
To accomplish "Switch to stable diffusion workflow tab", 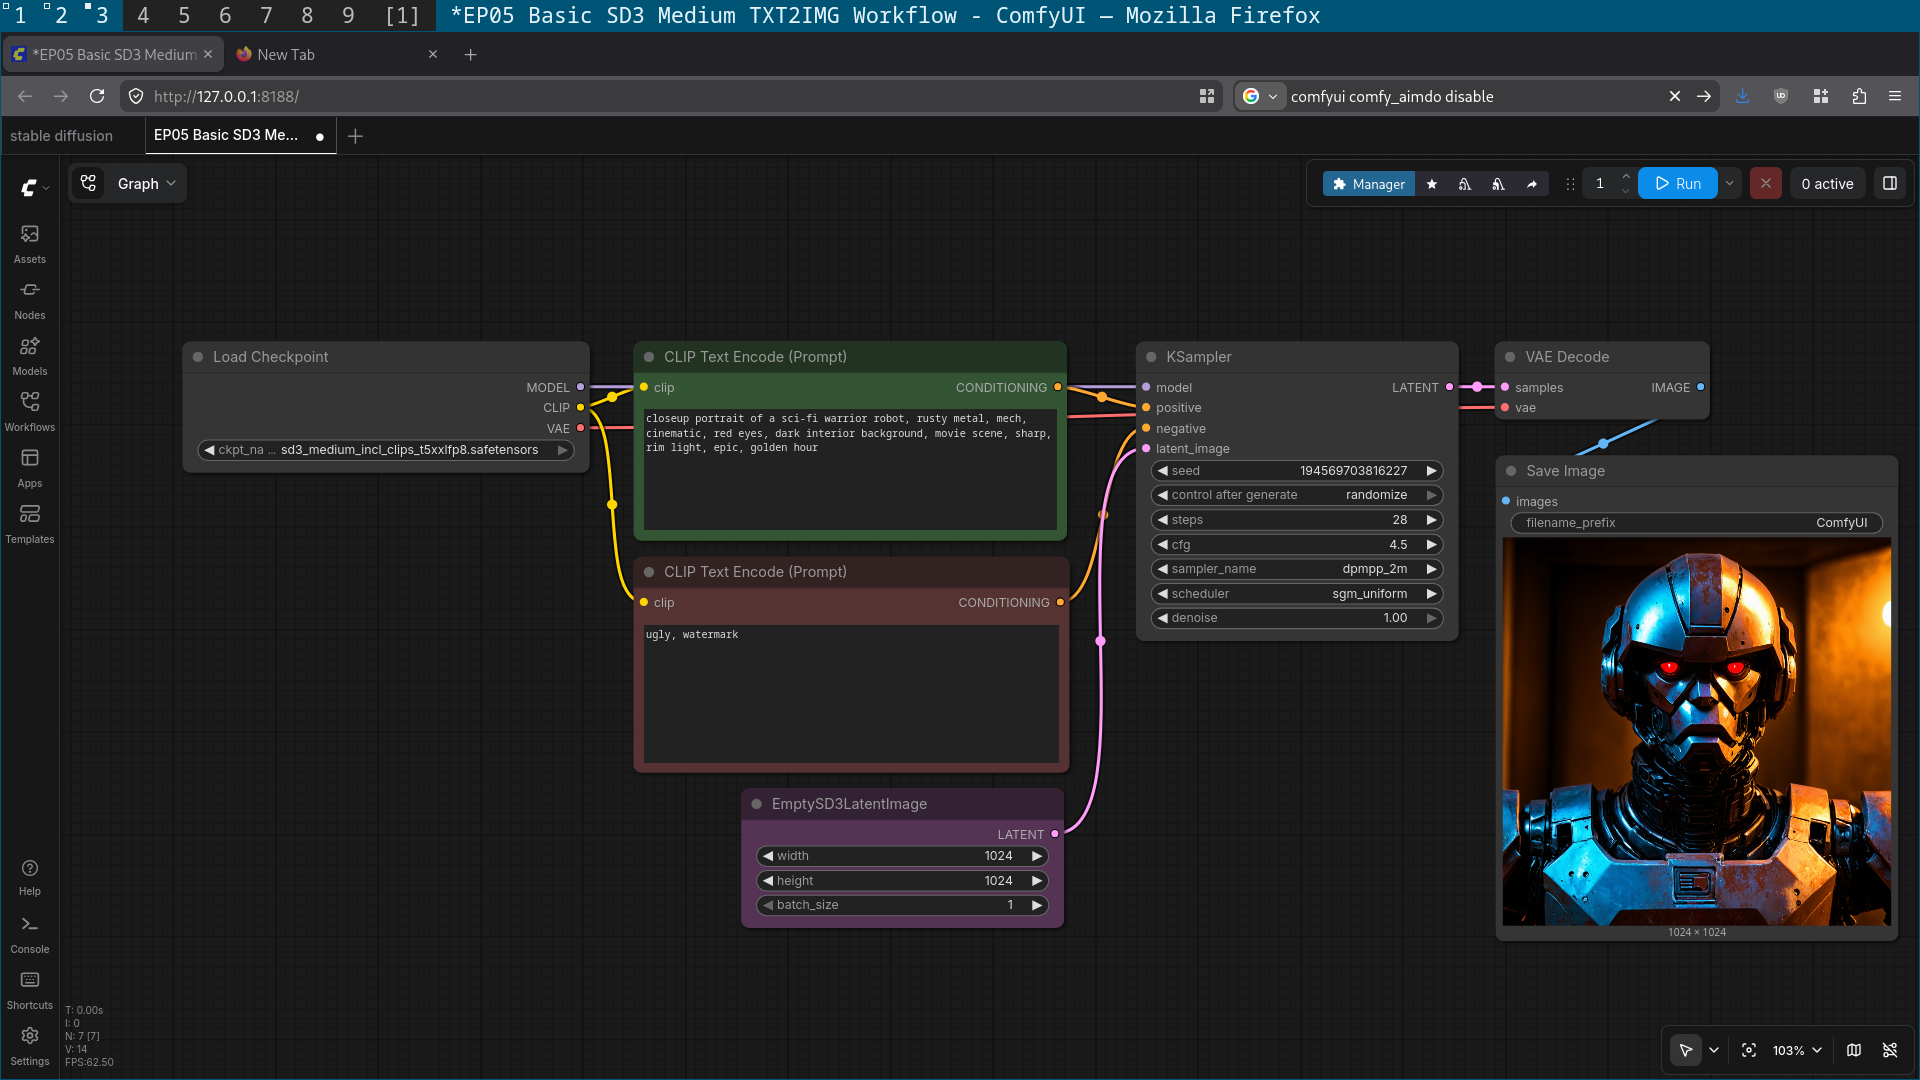I will click(x=61, y=136).
